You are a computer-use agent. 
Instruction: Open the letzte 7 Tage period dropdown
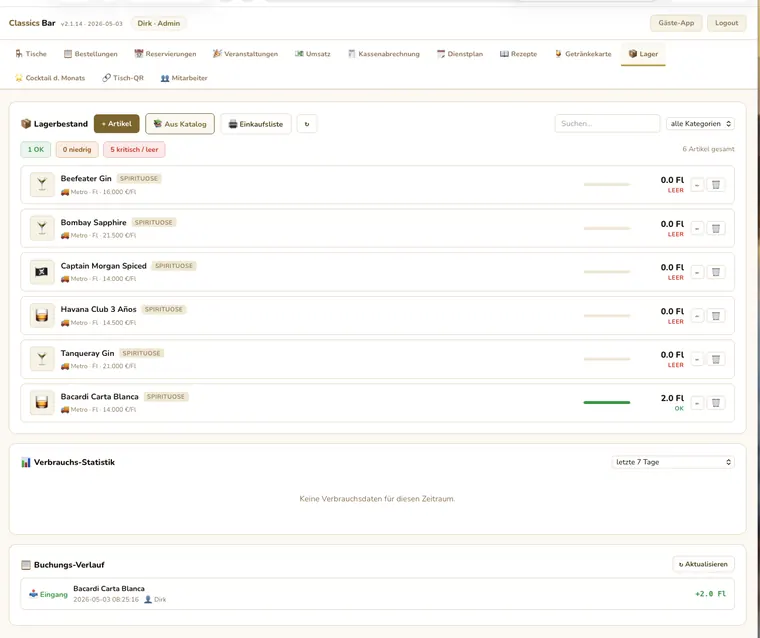pyautogui.click(x=673, y=462)
